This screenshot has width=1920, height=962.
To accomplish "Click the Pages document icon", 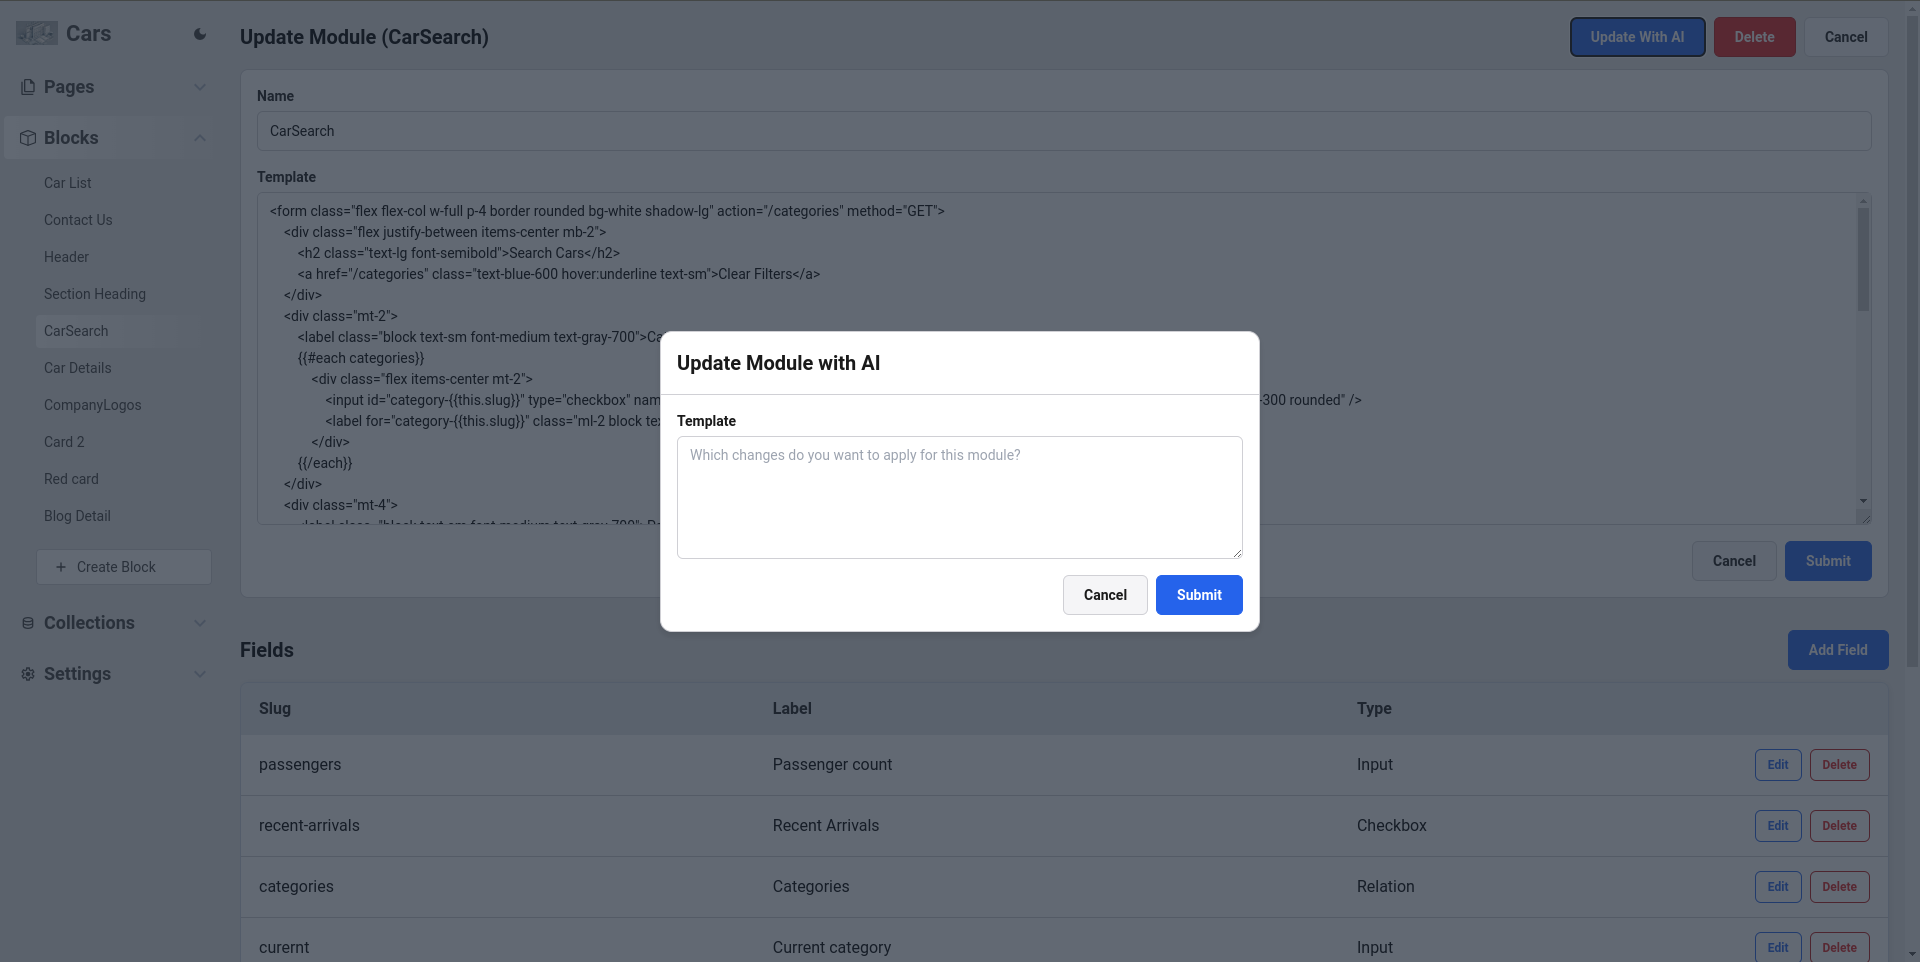I will [28, 87].
